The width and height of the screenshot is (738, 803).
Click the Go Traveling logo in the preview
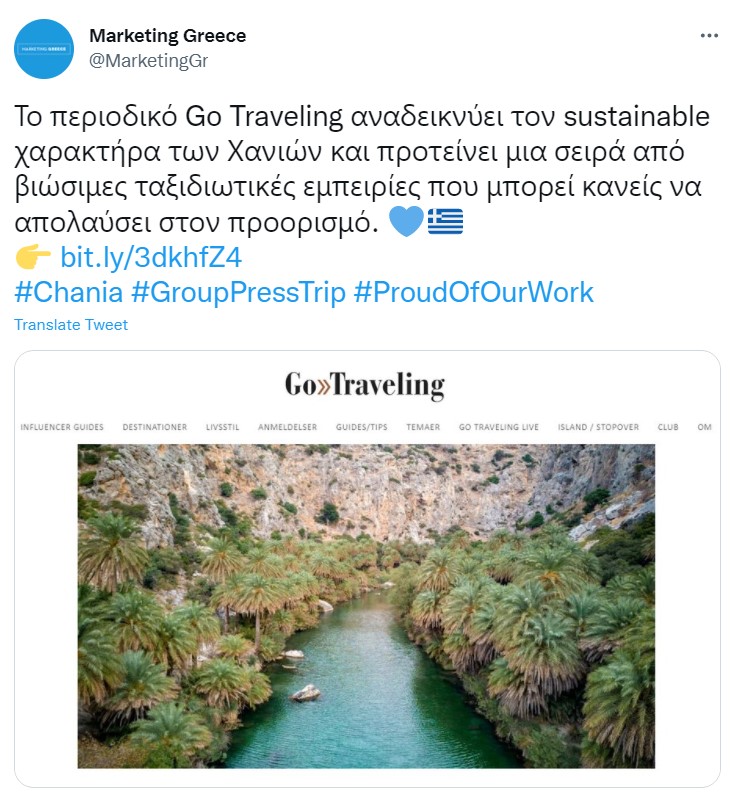click(x=364, y=385)
